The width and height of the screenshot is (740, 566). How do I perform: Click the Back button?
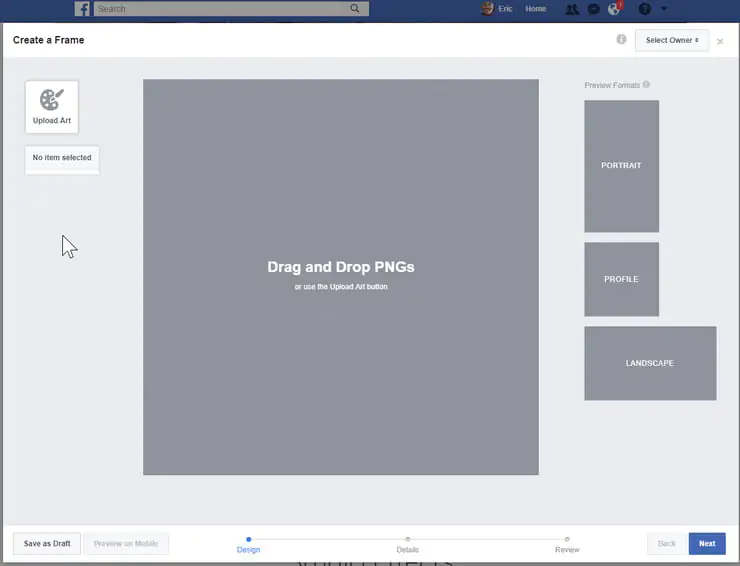(x=666, y=543)
